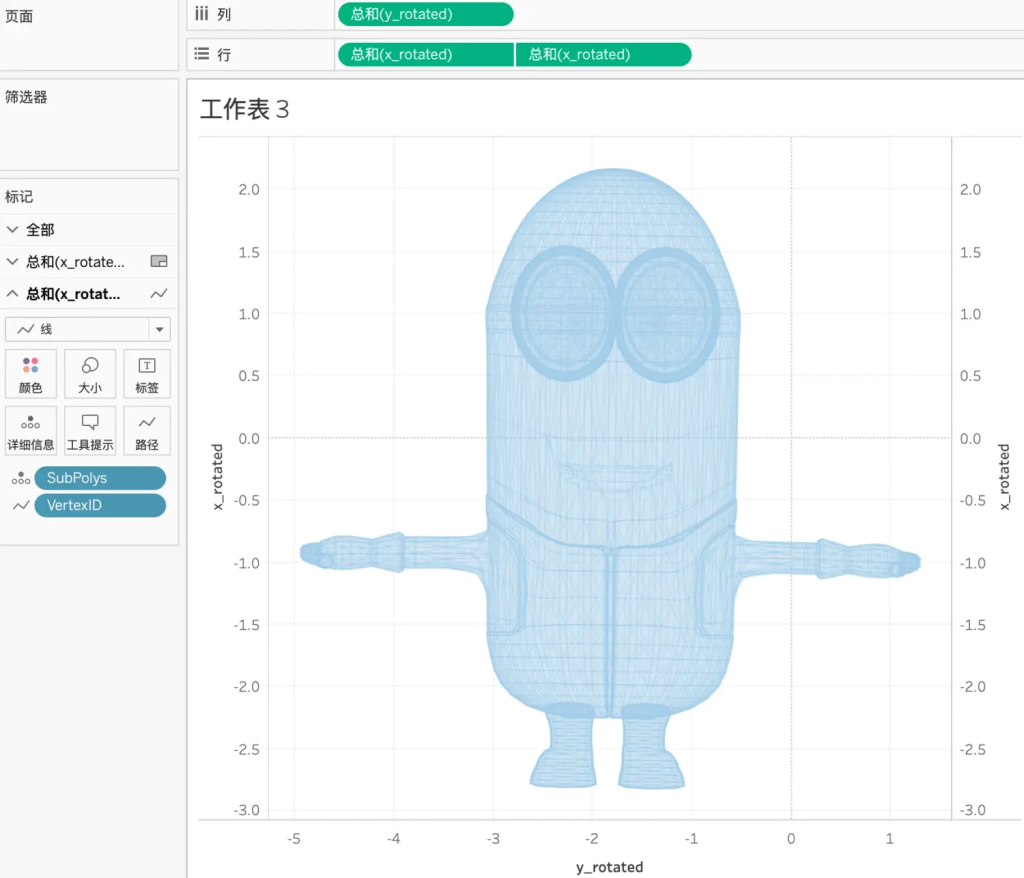Click the -1.0 tick on right axis

(x=972, y=563)
